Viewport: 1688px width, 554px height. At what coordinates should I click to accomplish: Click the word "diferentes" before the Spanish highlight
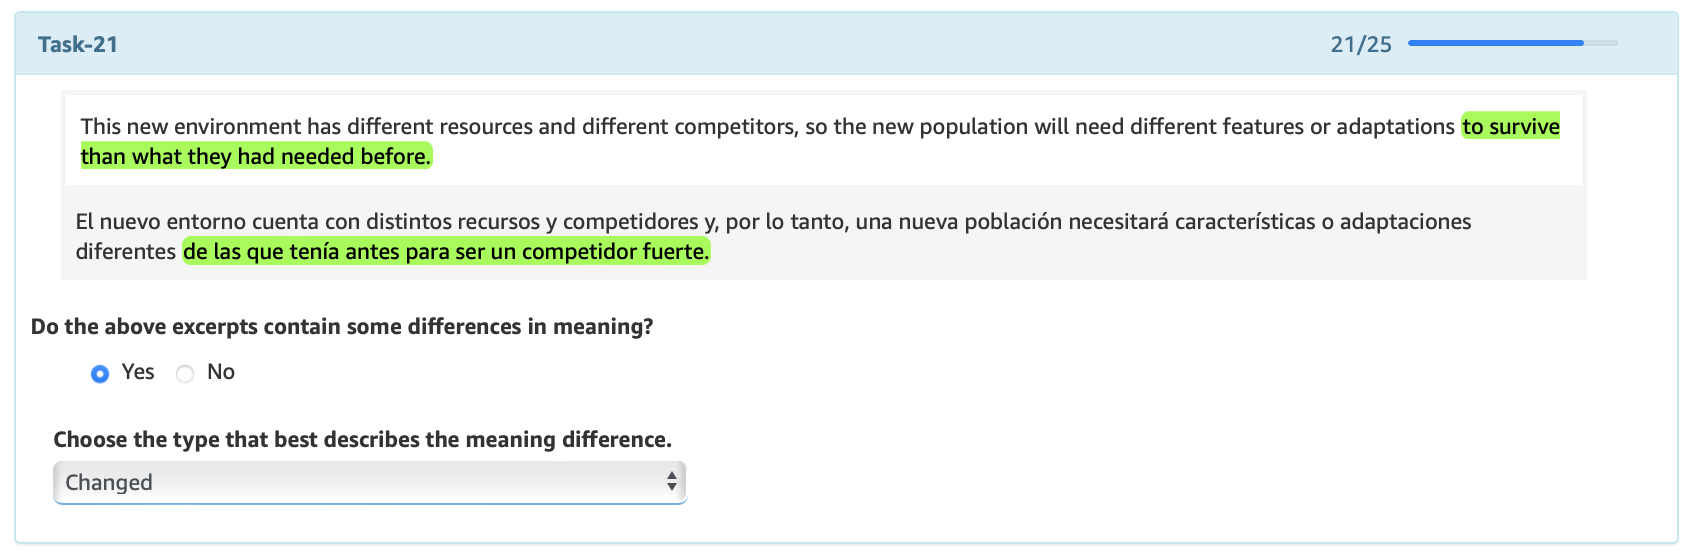(x=126, y=251)
